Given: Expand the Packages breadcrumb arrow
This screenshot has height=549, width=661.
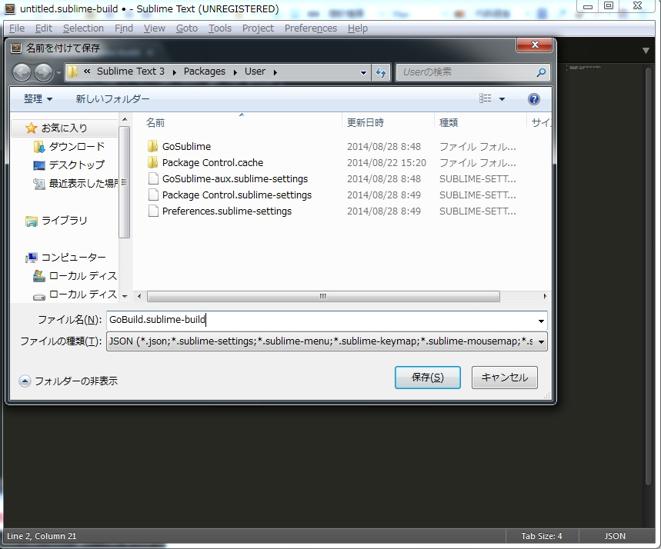Looking at the screenshot, I should point(235,72).
